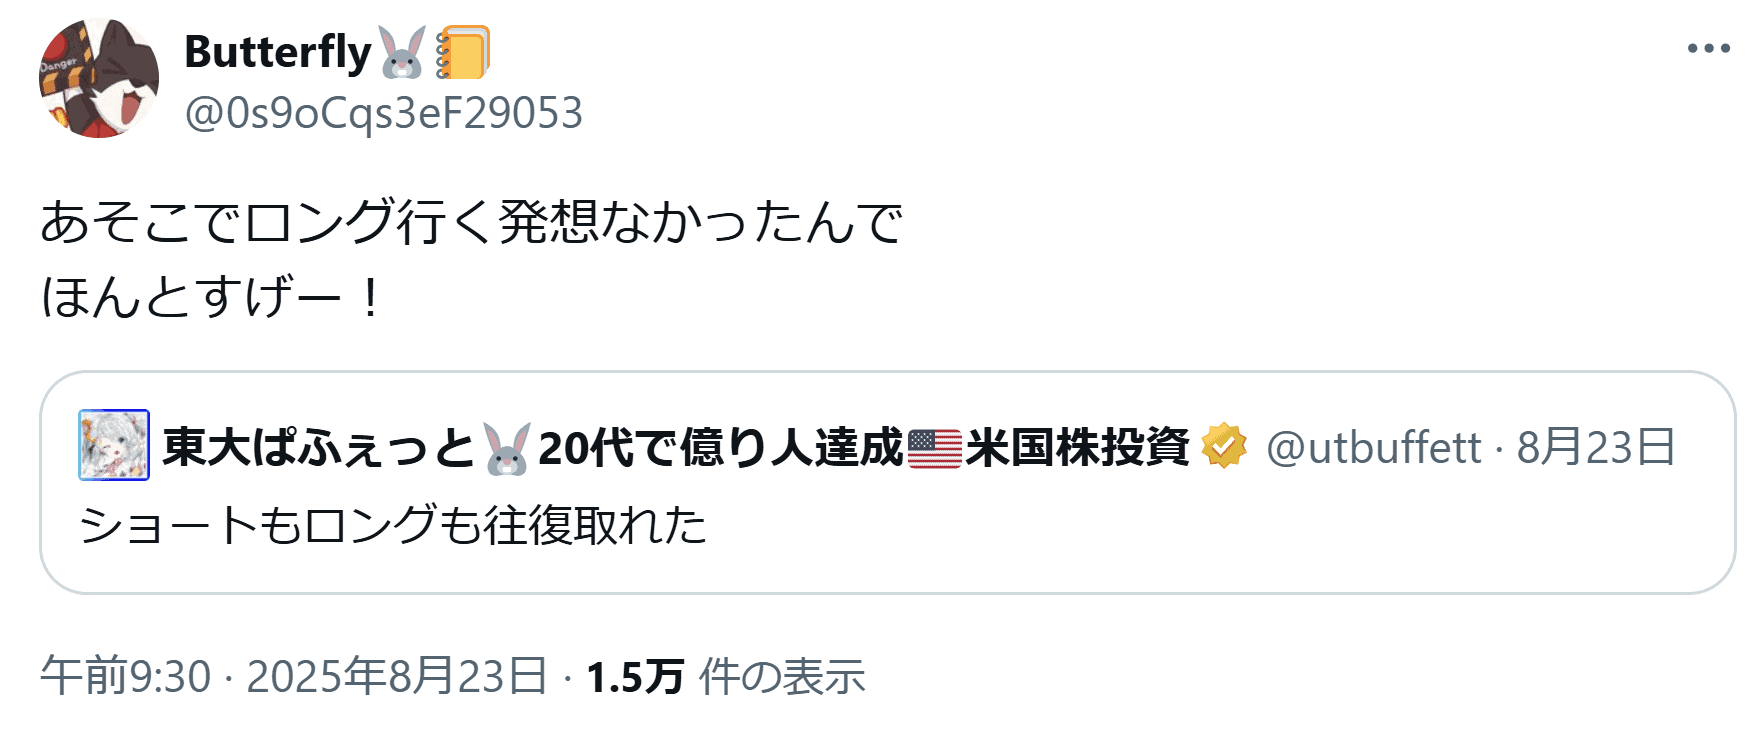Click the 件の表示 views label

pos(782,677)
